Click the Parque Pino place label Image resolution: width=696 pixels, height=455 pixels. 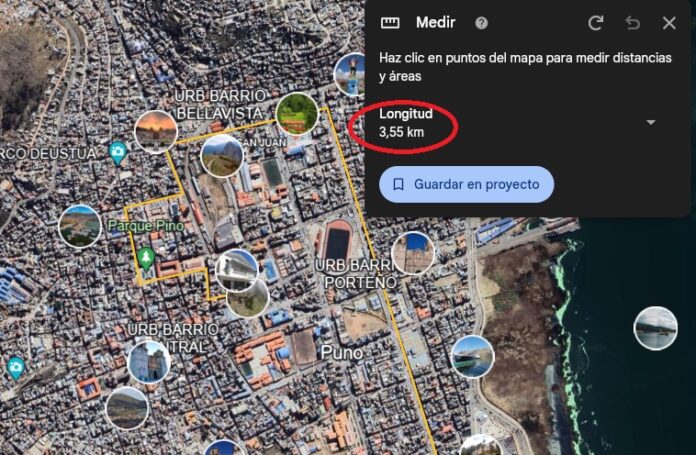[x=146, y=226]
